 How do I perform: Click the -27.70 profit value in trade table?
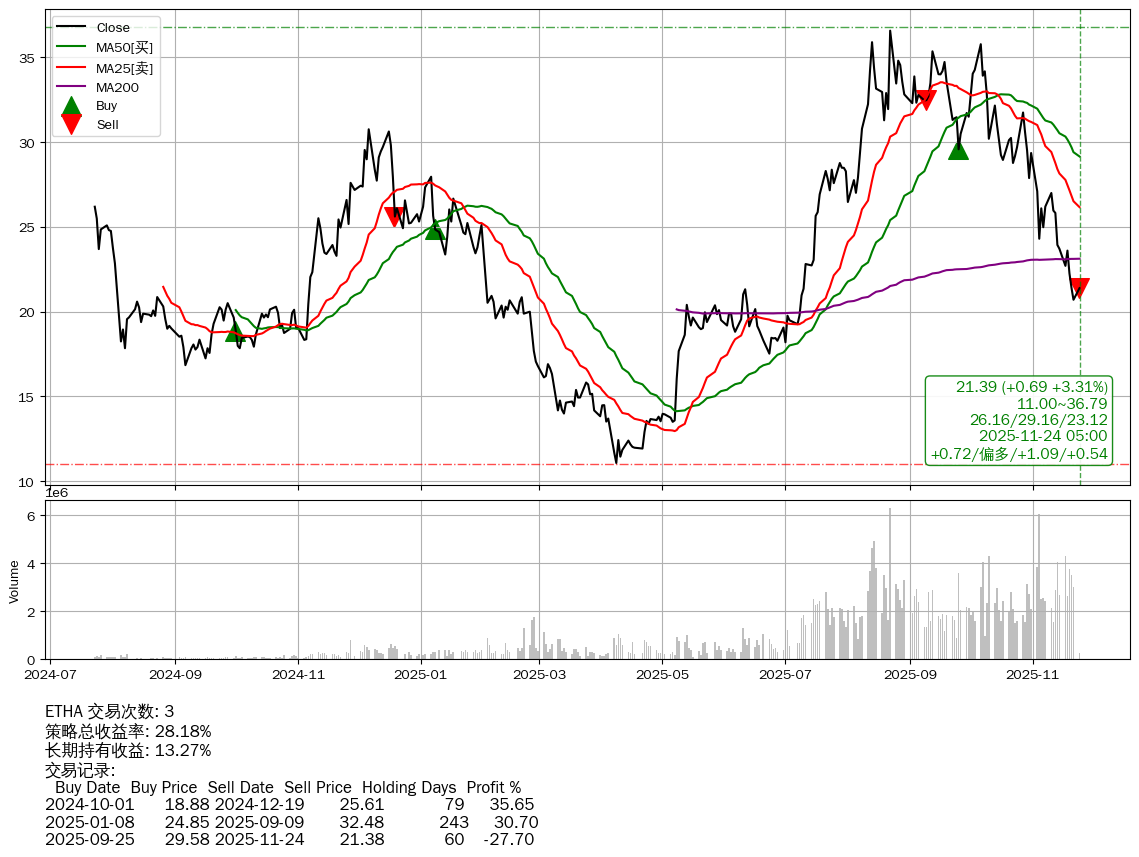tap(508, 839)
